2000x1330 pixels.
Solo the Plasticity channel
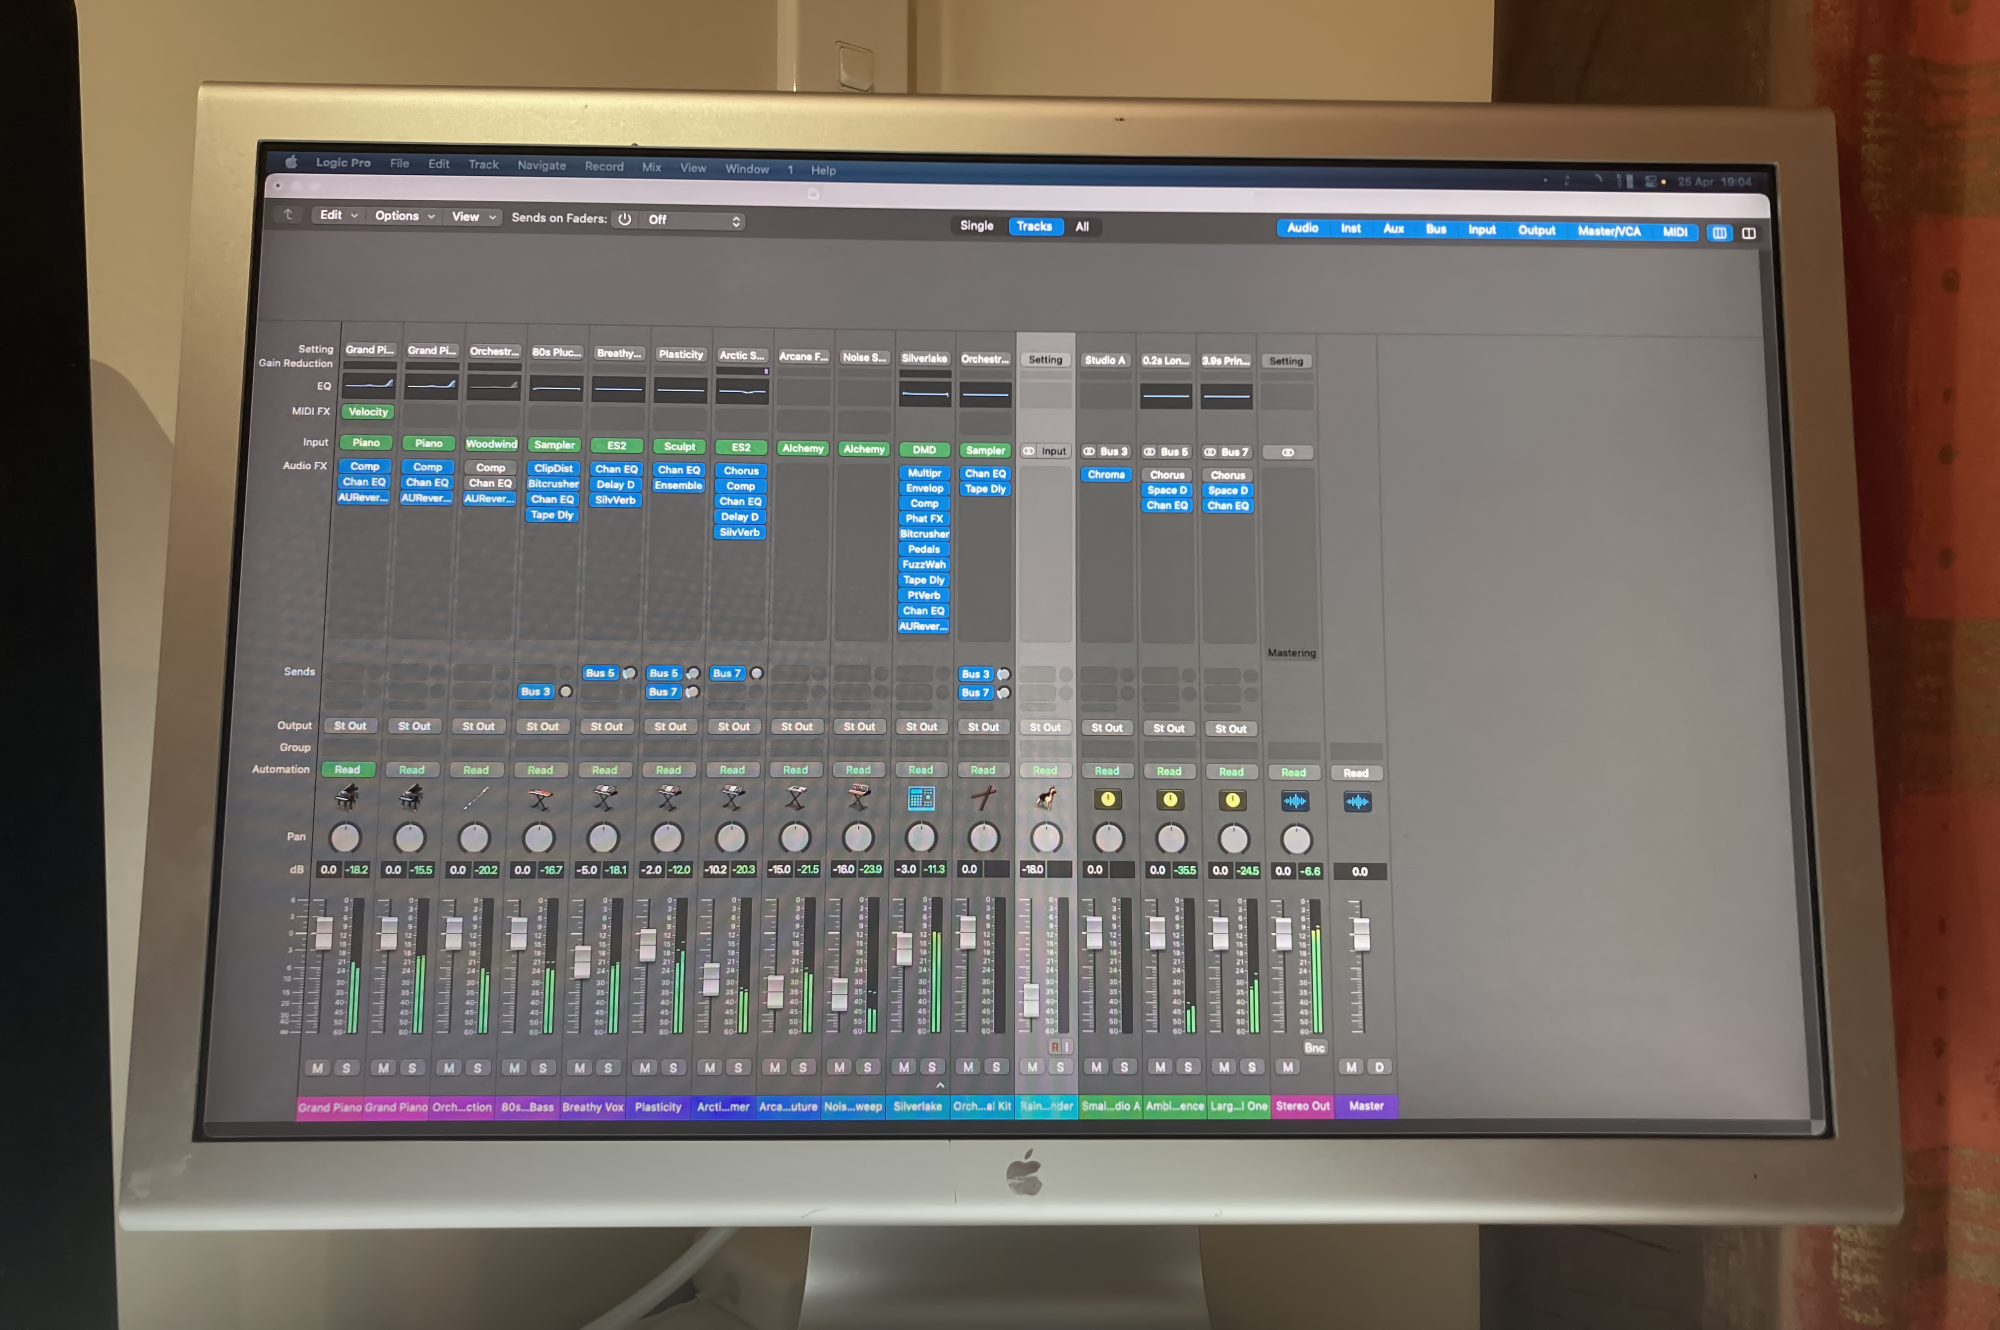pos(673,1068)
